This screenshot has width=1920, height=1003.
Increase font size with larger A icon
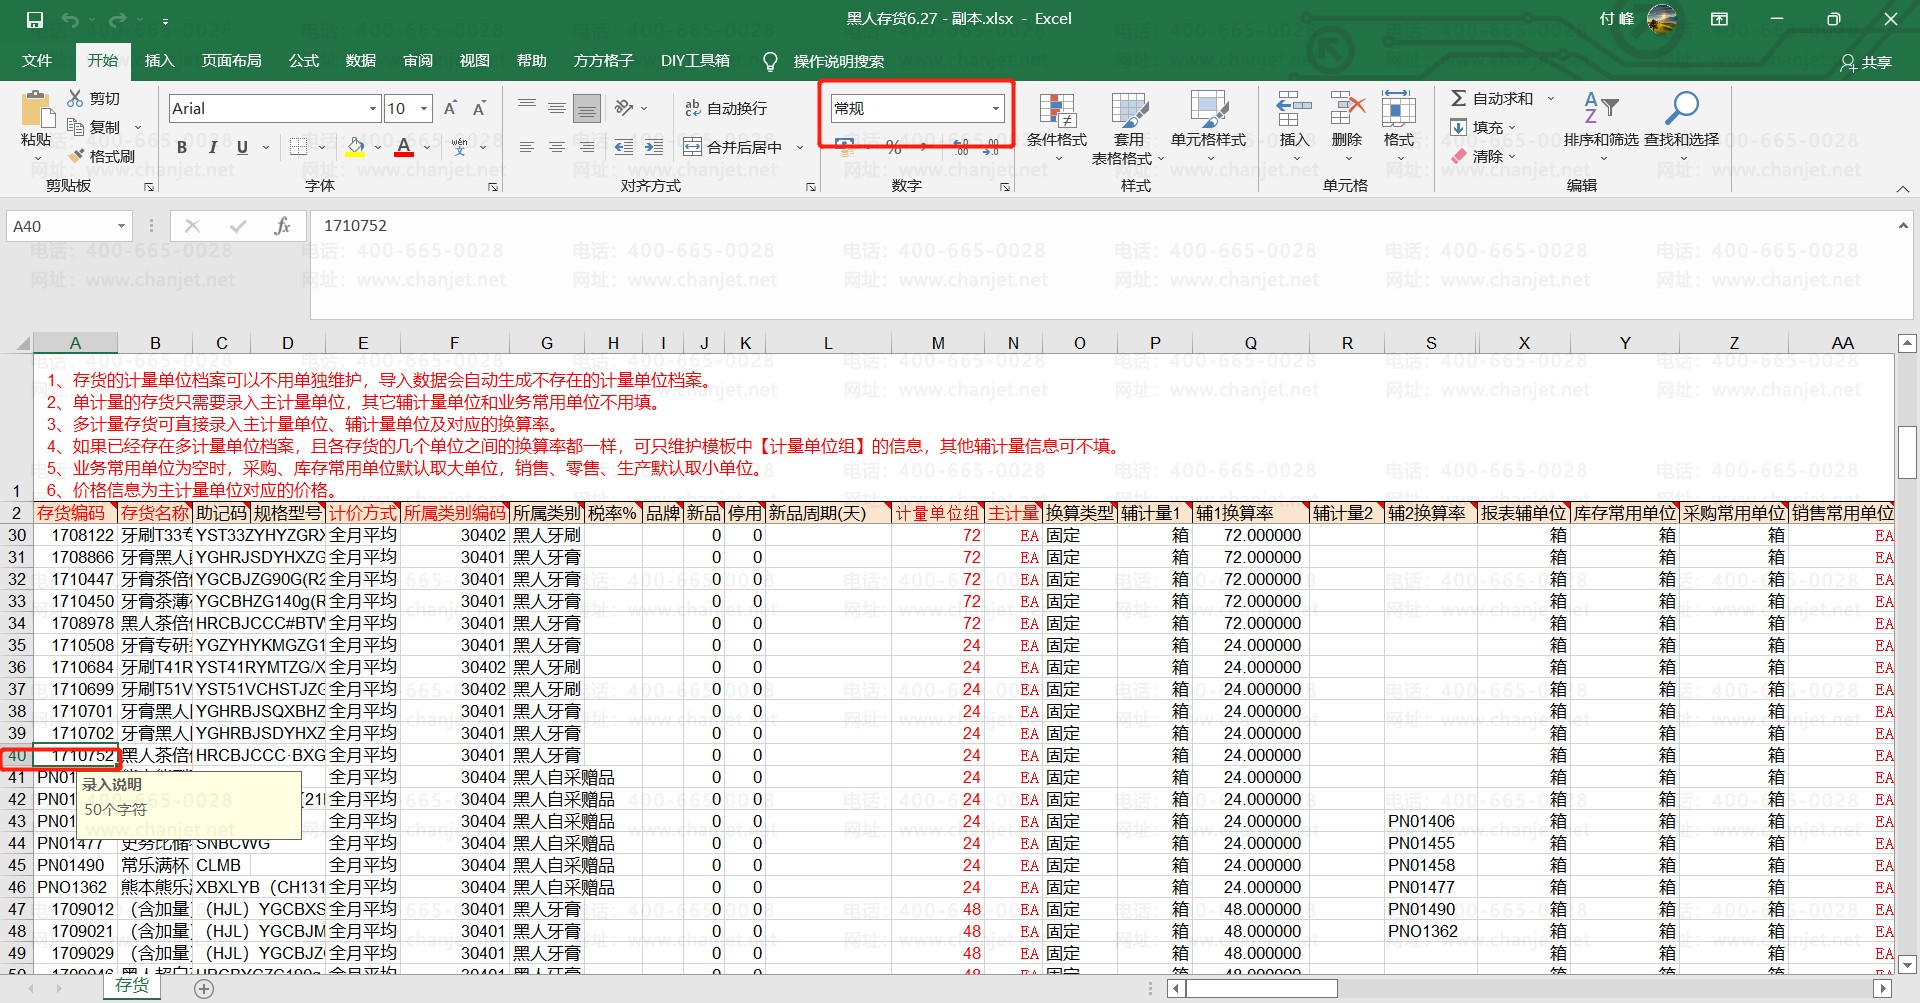click(450, 108)
